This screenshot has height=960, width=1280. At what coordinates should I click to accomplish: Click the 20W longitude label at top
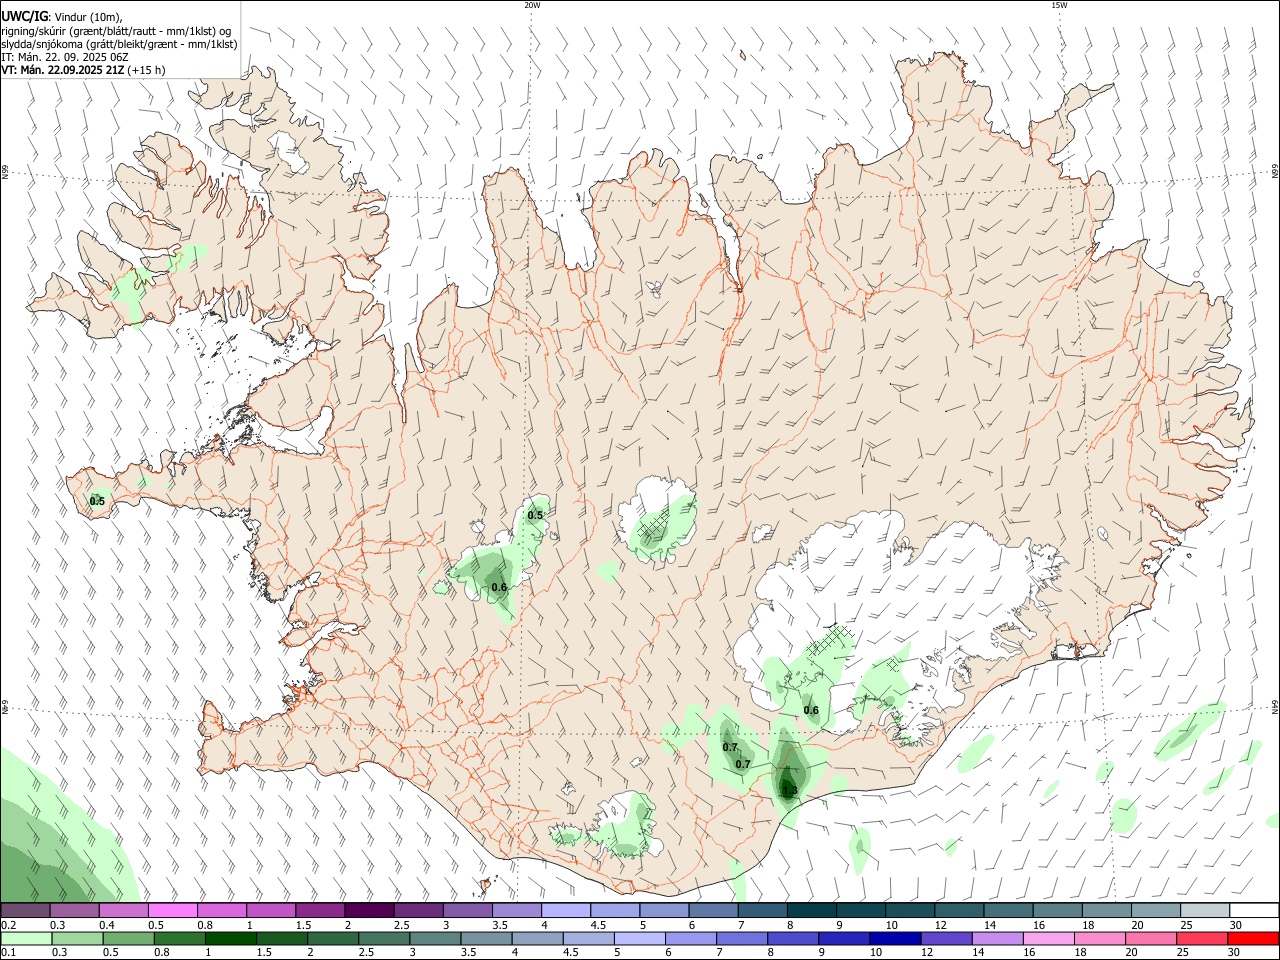[532, 5]
